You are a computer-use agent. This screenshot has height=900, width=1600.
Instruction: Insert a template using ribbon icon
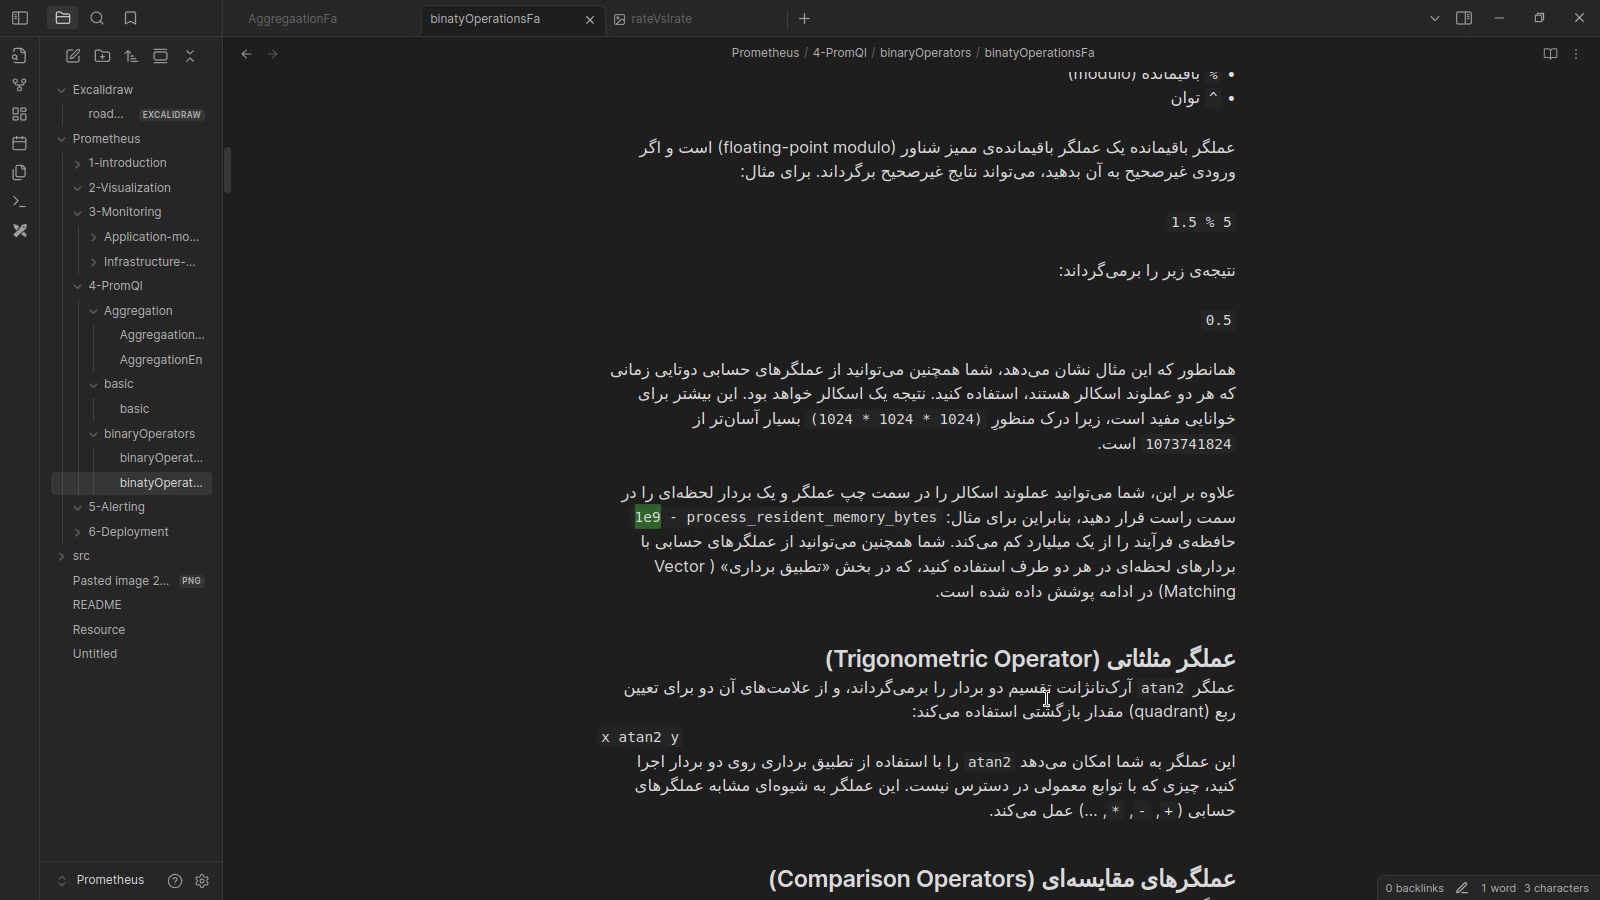(19, 172)
